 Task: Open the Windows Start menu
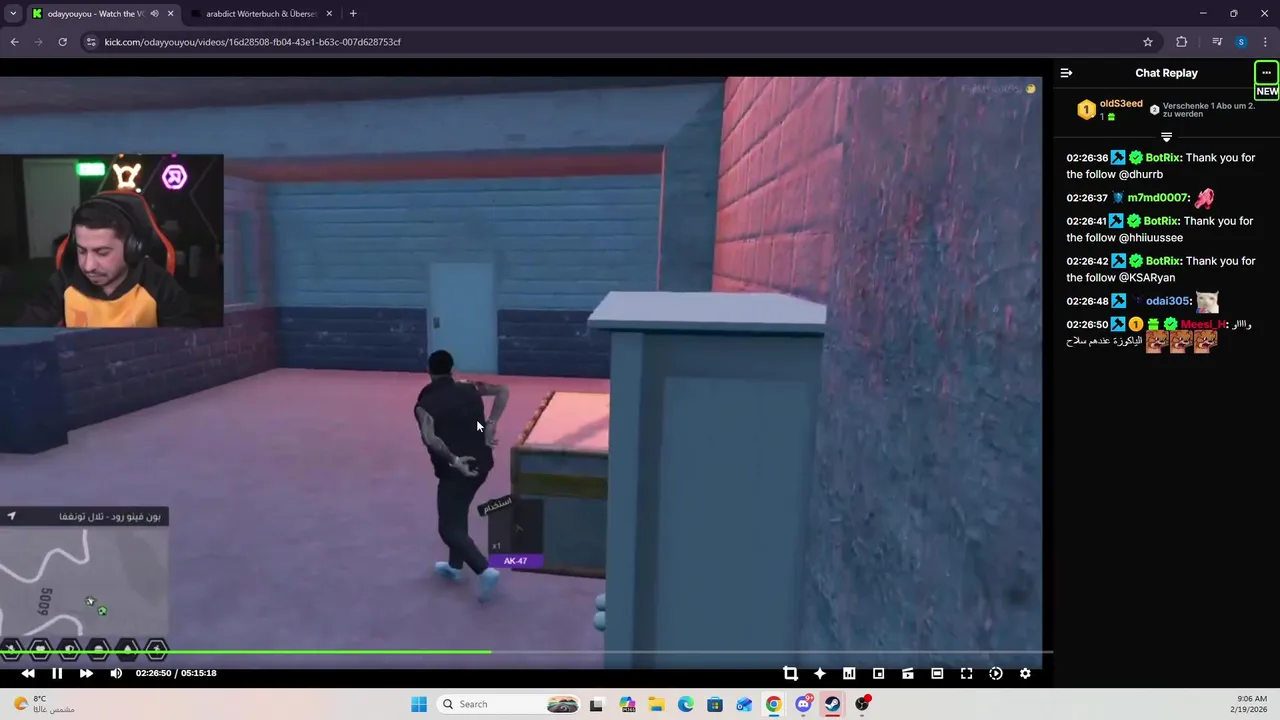[419, 704]
